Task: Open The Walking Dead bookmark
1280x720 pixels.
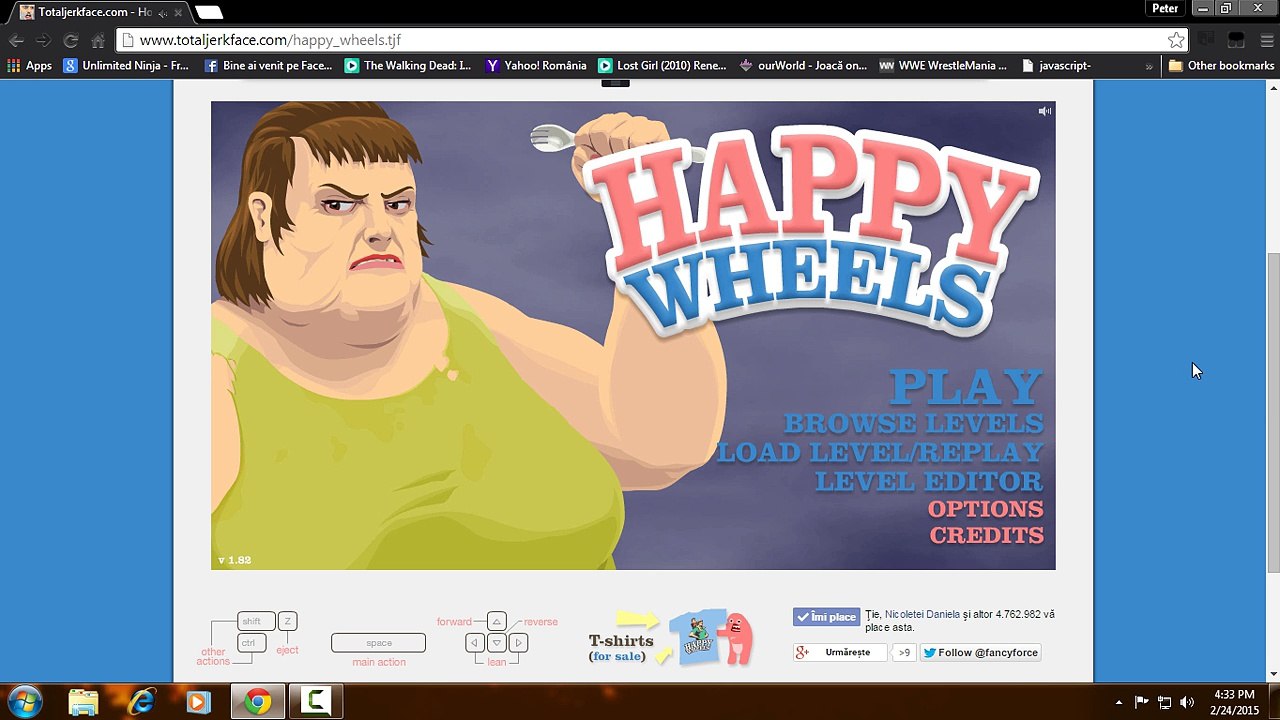Action: coord(408,66)
